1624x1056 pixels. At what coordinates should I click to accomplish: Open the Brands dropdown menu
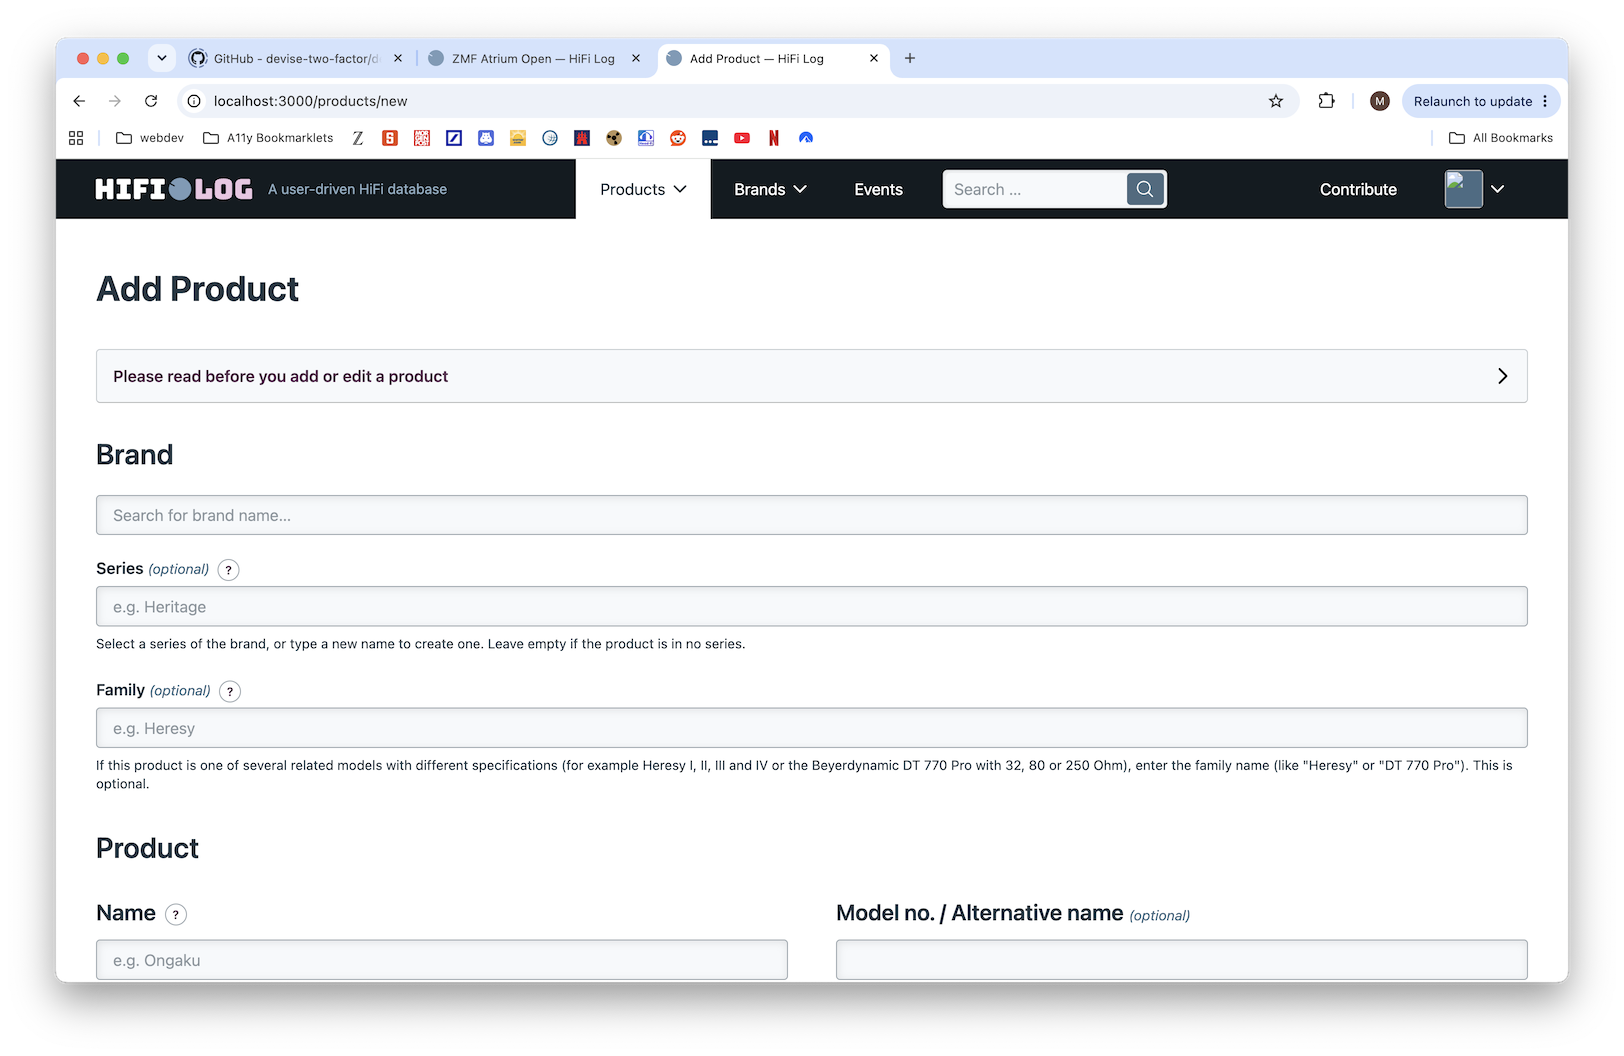770,189
